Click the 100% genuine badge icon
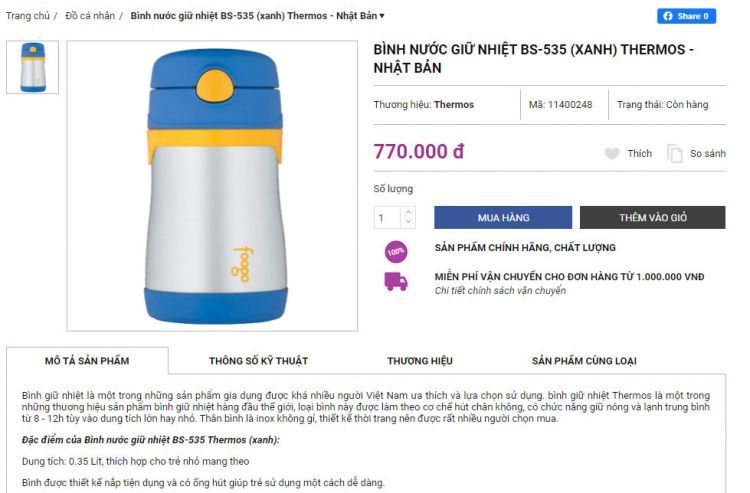Viewport: 750px width, 493px height. click(x=396, y=252)
